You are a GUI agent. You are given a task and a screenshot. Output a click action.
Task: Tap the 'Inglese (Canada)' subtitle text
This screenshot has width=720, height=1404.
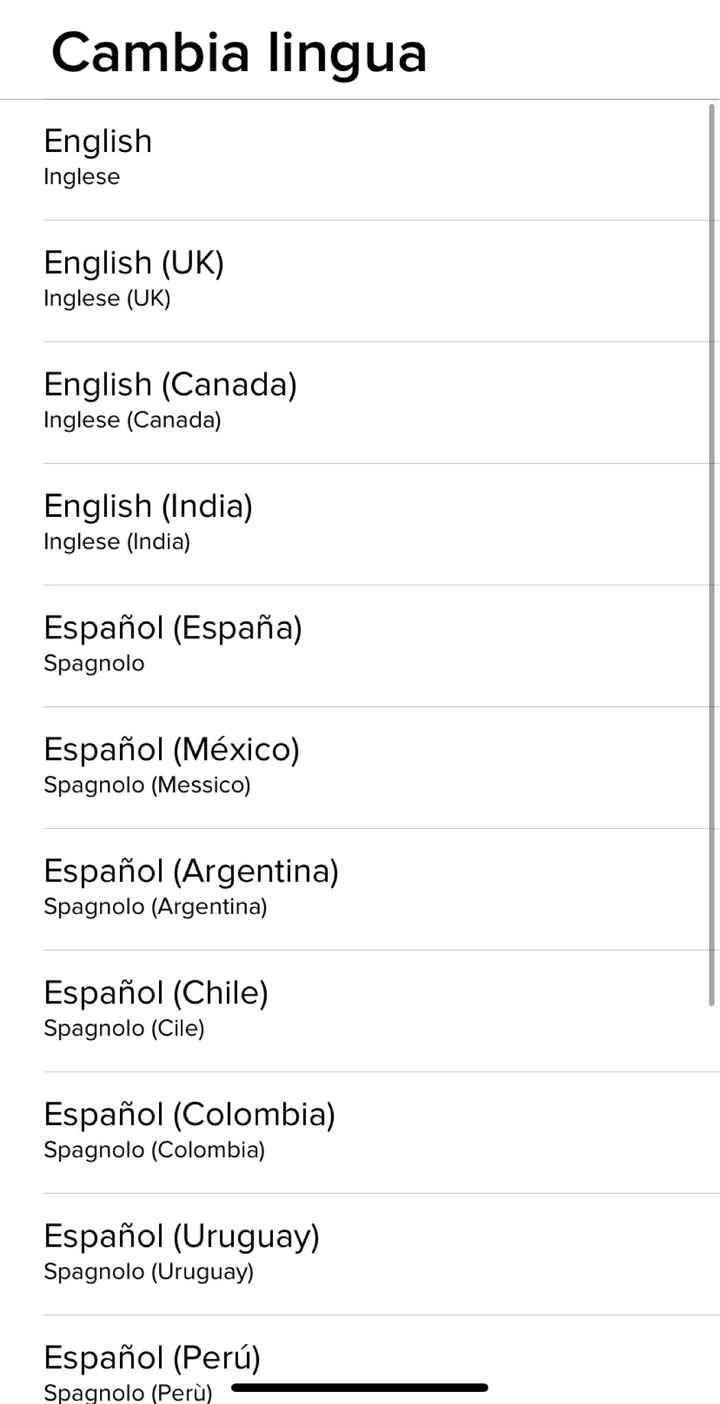132,421
